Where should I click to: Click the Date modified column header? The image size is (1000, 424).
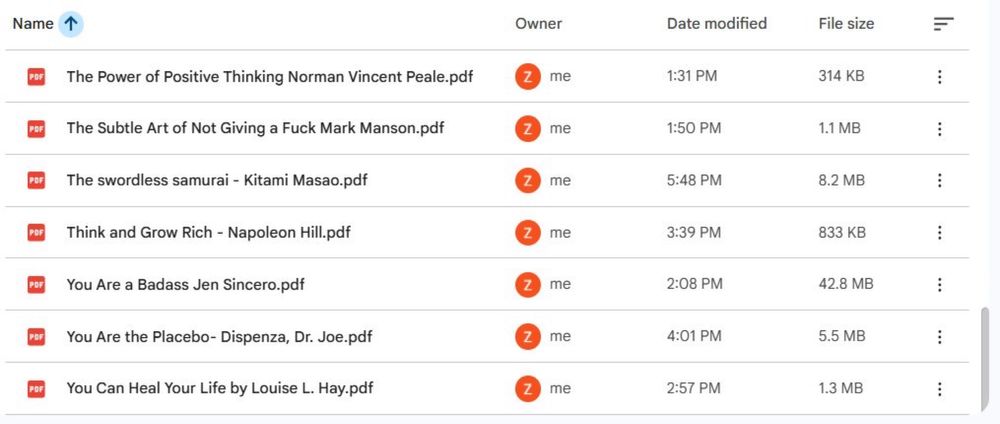(x=716, y=24)
